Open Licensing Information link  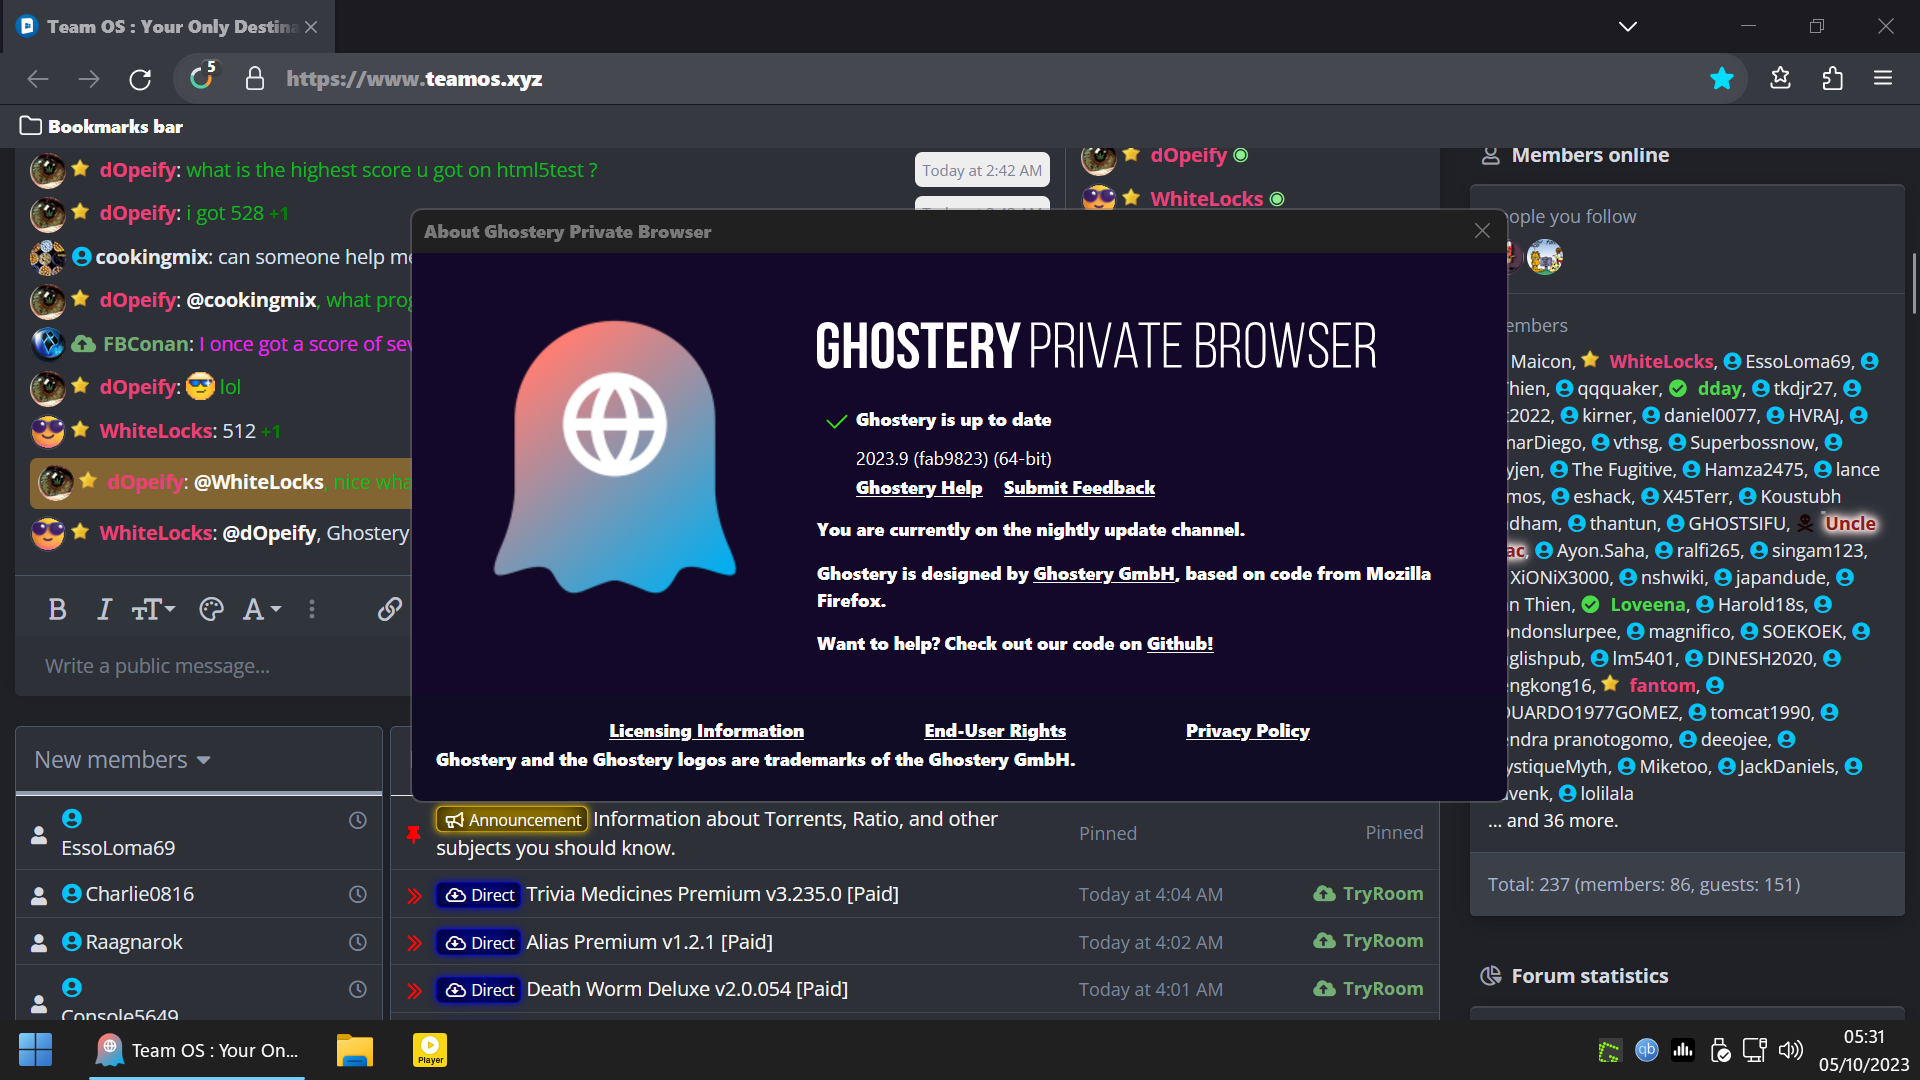pos(706,731)
